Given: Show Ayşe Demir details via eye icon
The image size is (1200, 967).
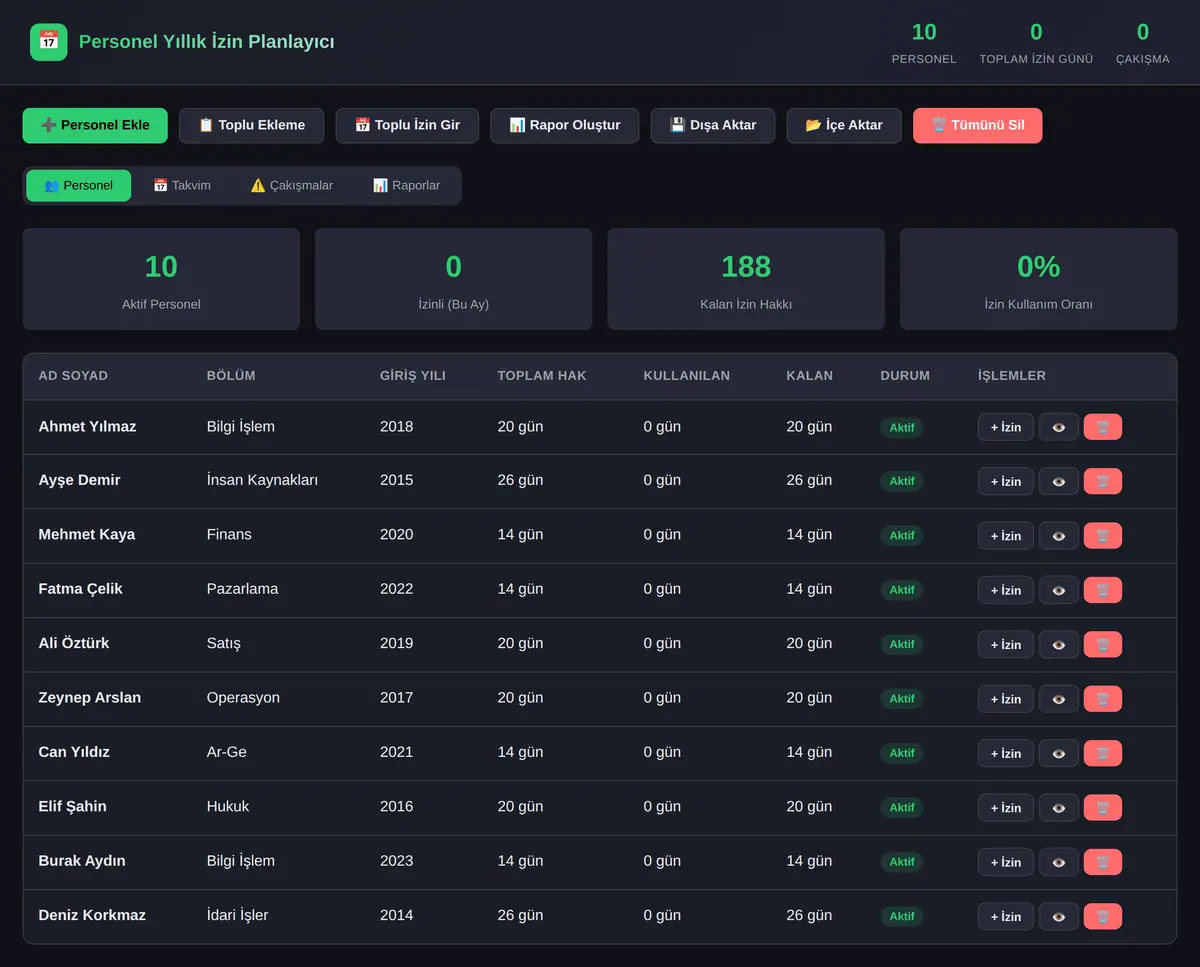Looking at the screenshot, I should (x=1059, y=481).
